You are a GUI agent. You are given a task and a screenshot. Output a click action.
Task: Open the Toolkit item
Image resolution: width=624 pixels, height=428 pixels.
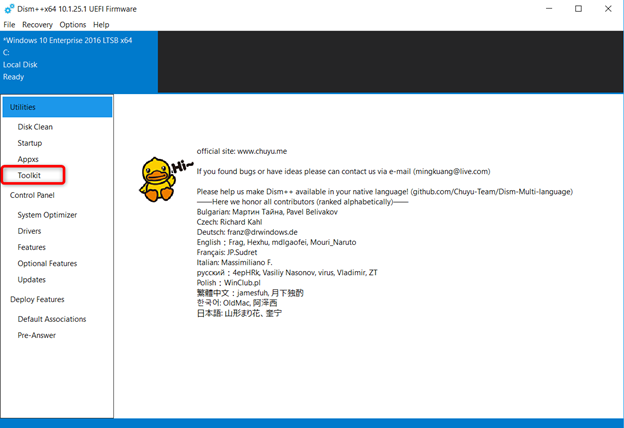click(29, 175)
